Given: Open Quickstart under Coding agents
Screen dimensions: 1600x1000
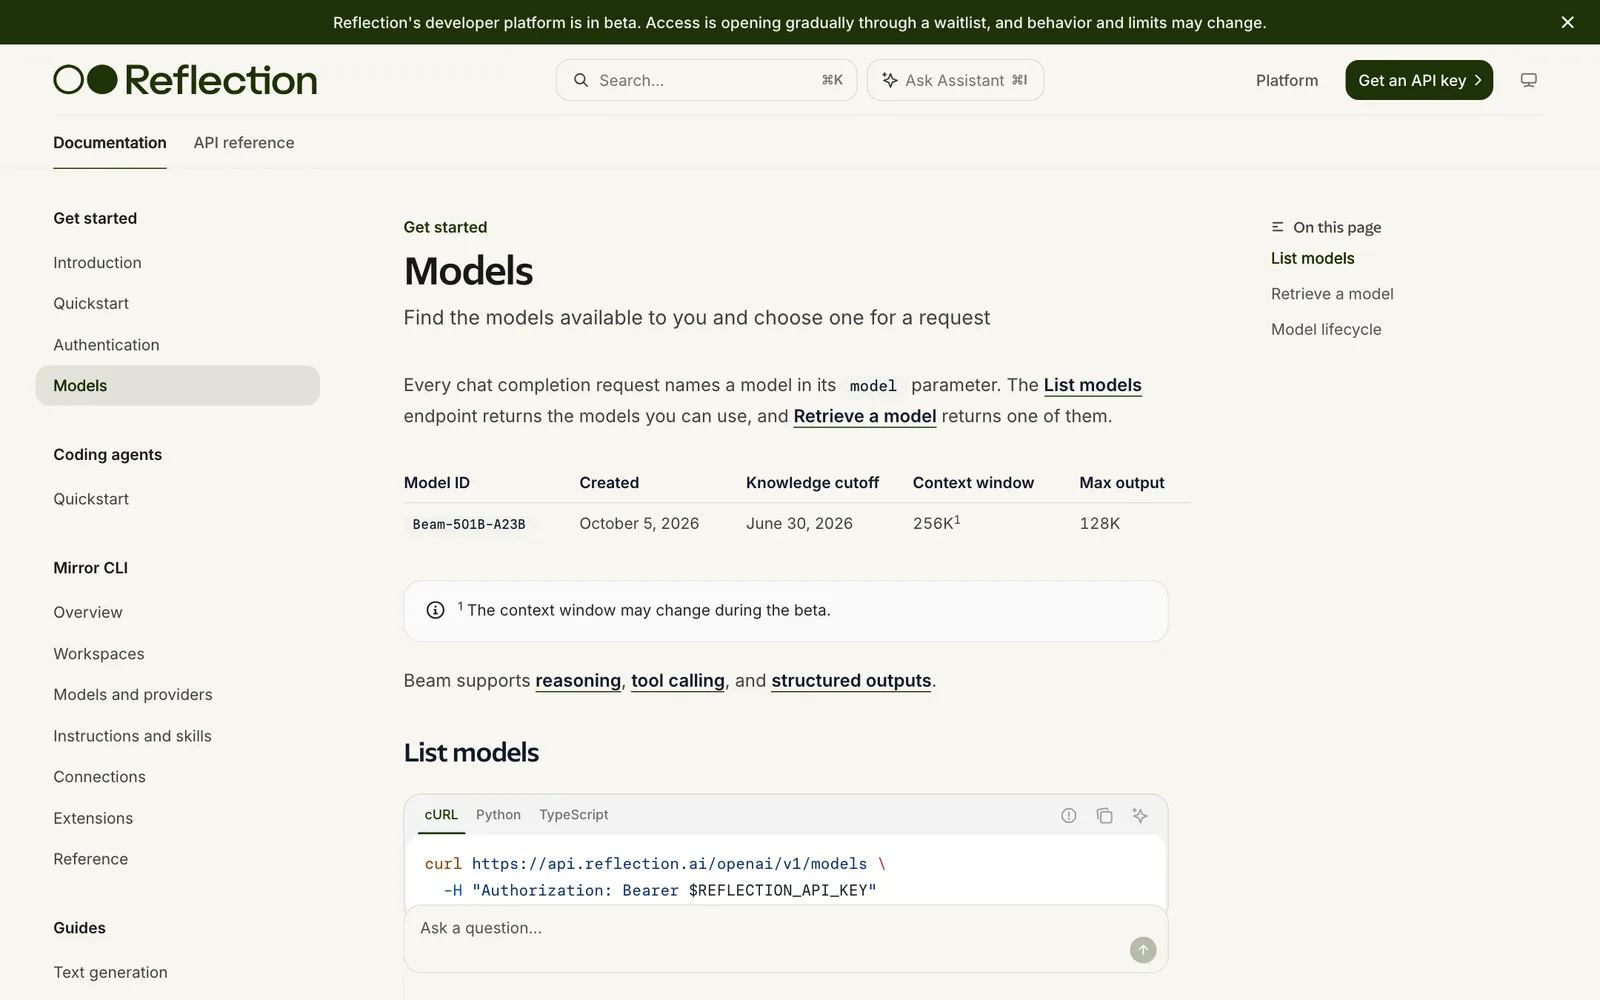Looking at the screenshot, I should pyautogui.click(x=91, y=499).
